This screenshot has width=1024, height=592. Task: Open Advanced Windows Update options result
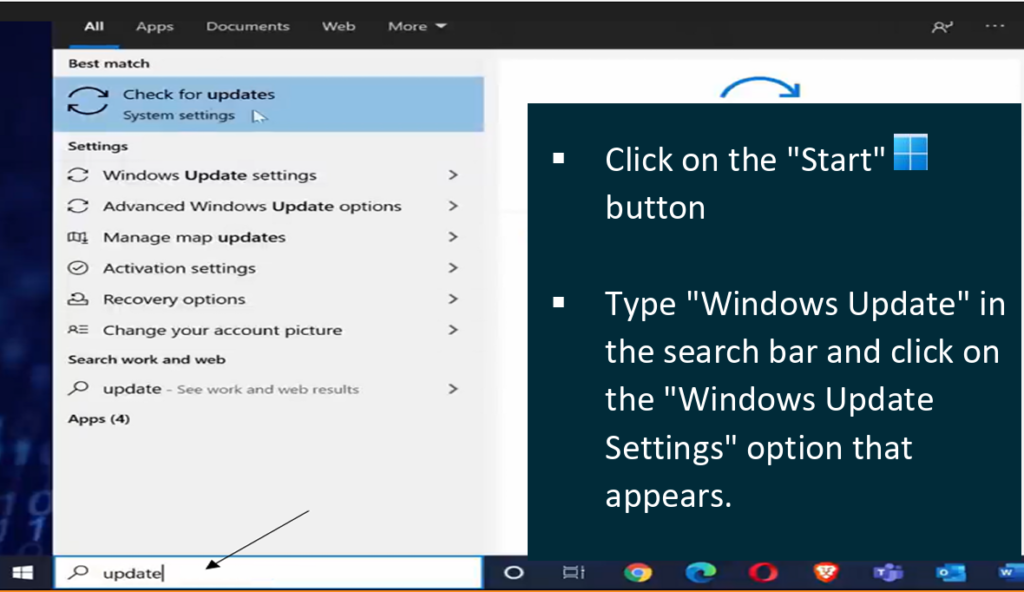point(252,206)
